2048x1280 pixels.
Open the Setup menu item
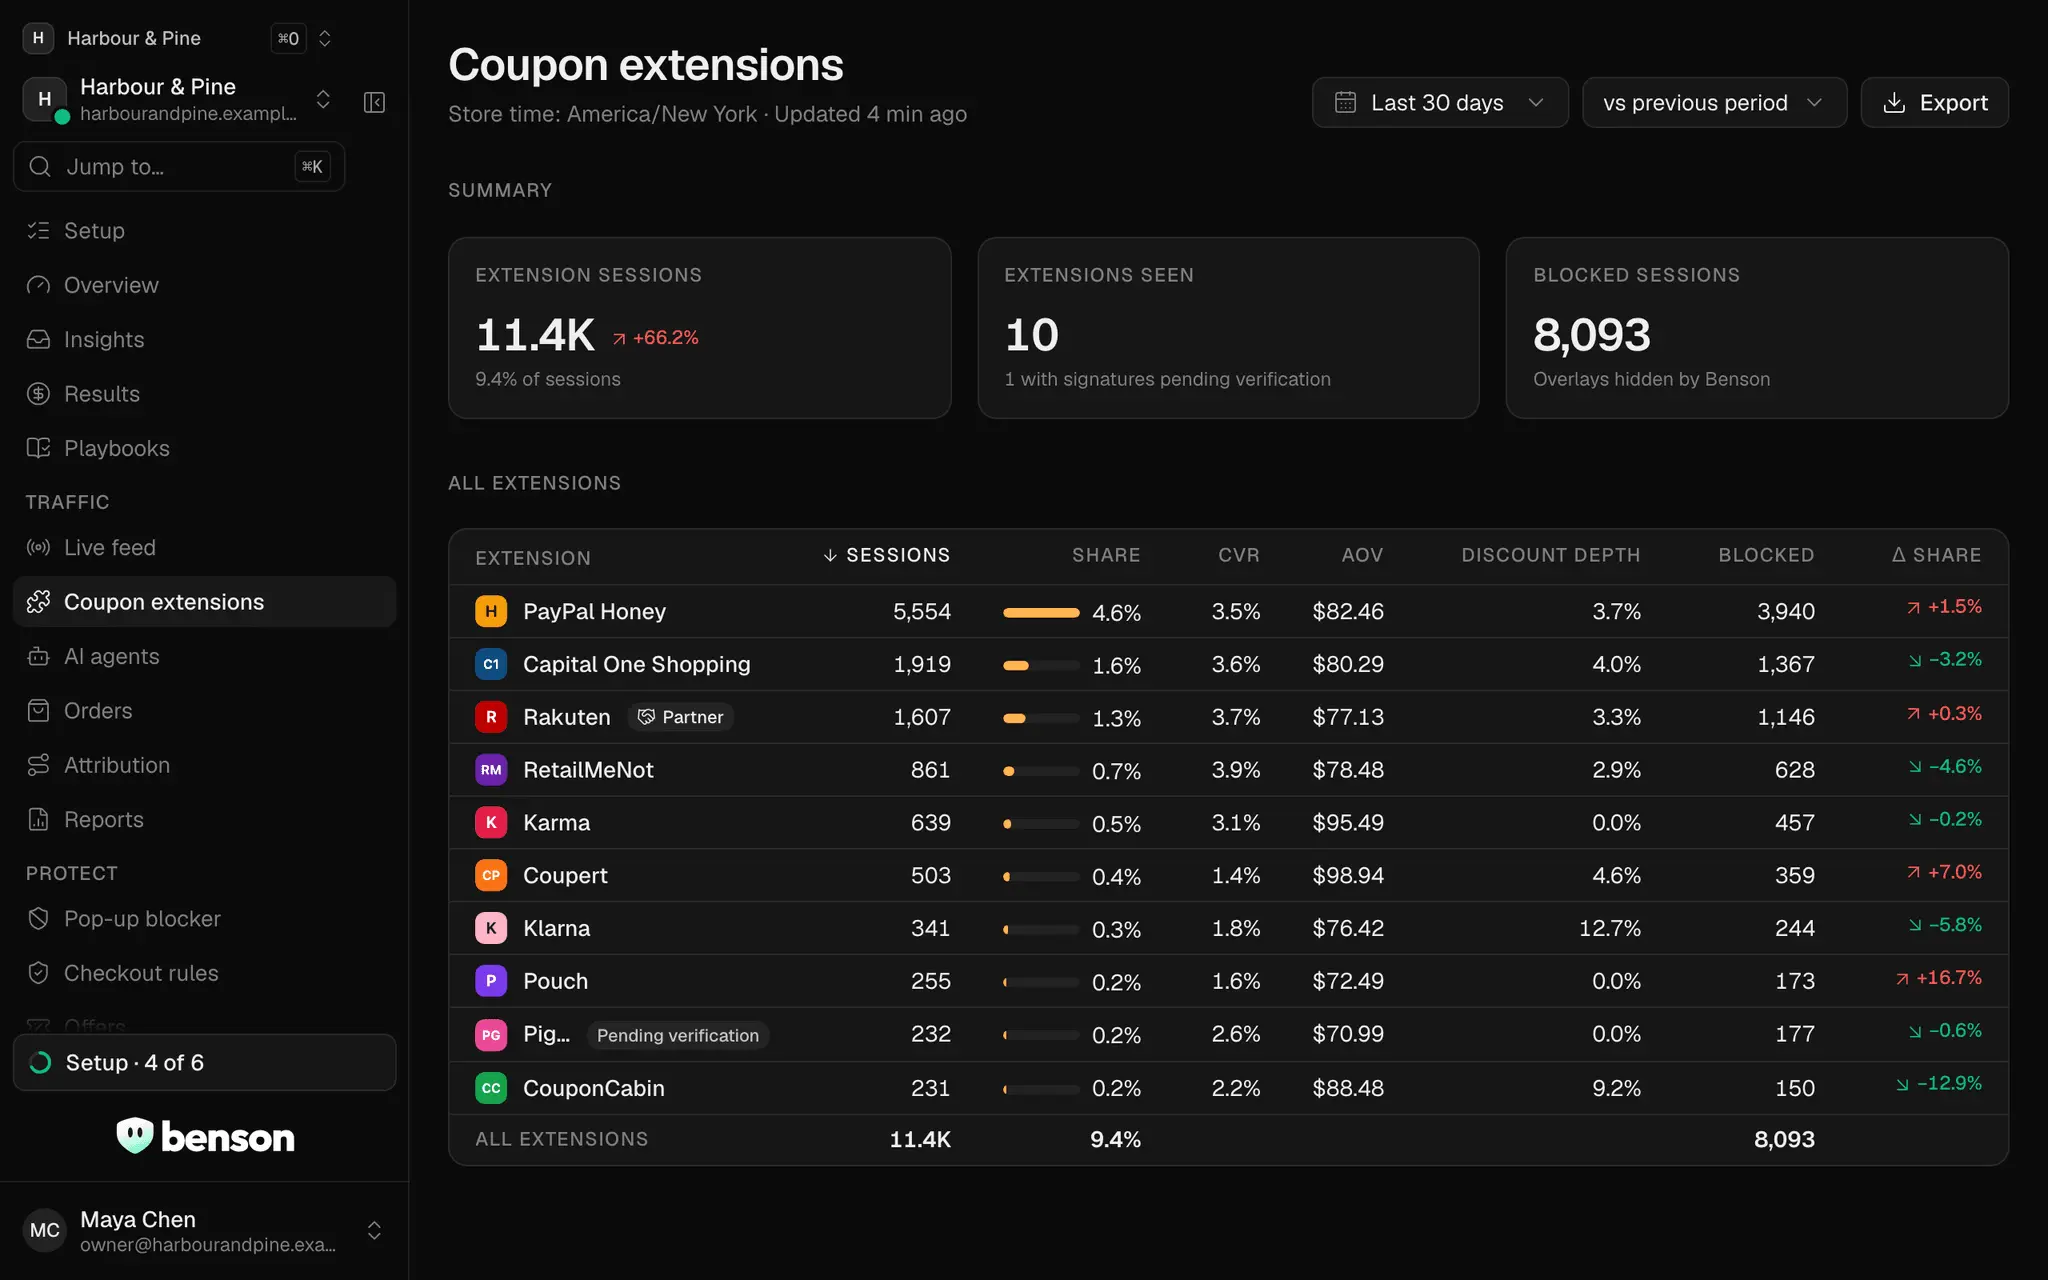(x=204, y=231)
